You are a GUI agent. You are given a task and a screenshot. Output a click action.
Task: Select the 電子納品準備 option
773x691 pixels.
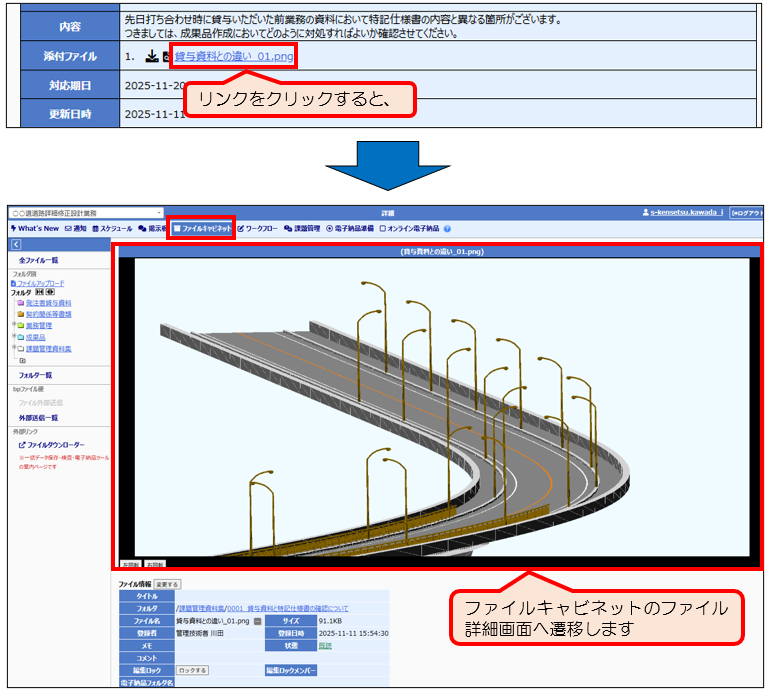350,228
